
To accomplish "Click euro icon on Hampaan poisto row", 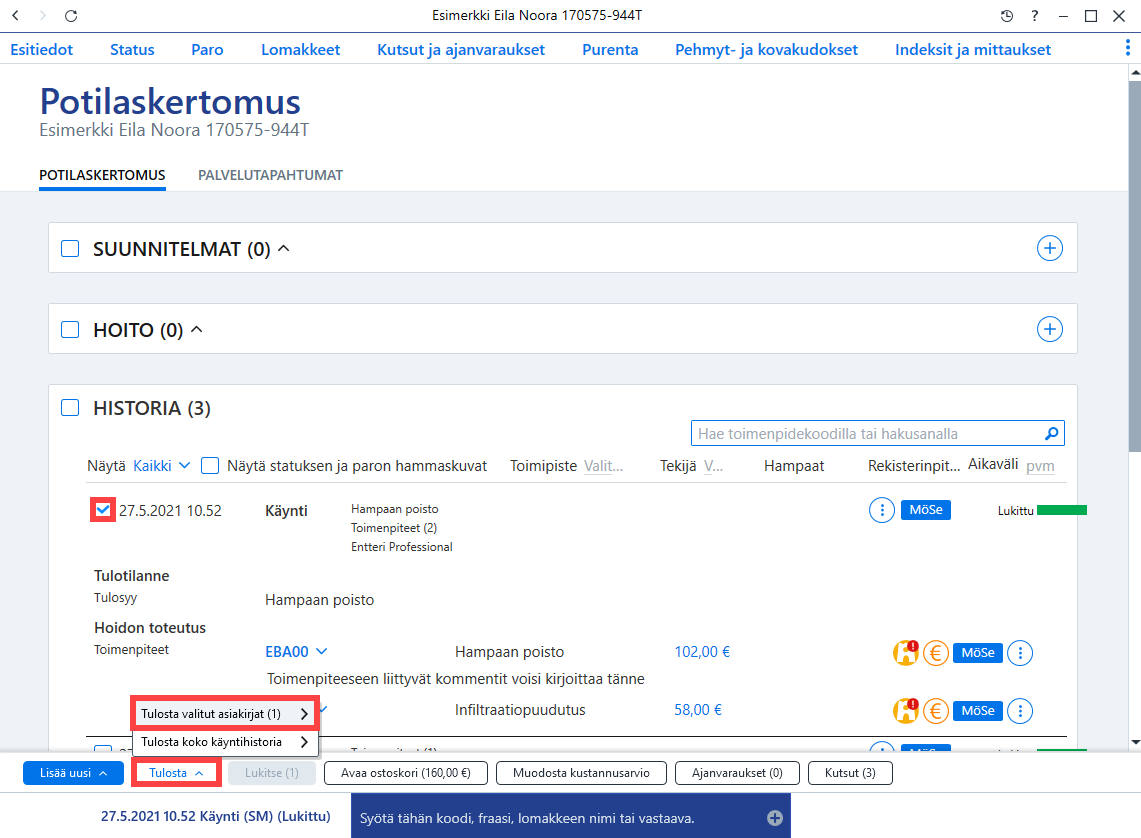I will click(x=936, y=653).
